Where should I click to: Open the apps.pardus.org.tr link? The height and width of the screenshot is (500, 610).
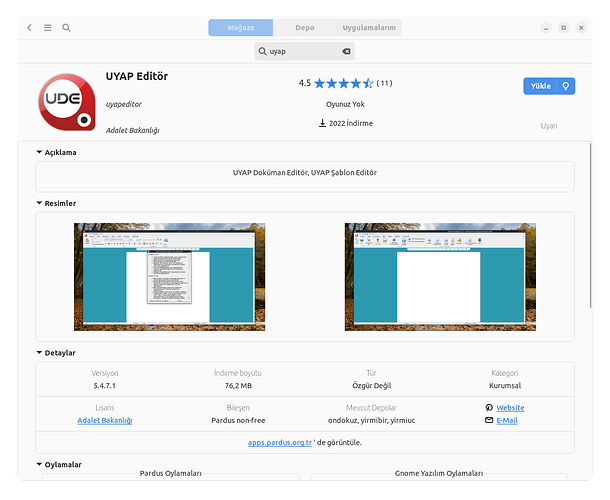point(279,442)
